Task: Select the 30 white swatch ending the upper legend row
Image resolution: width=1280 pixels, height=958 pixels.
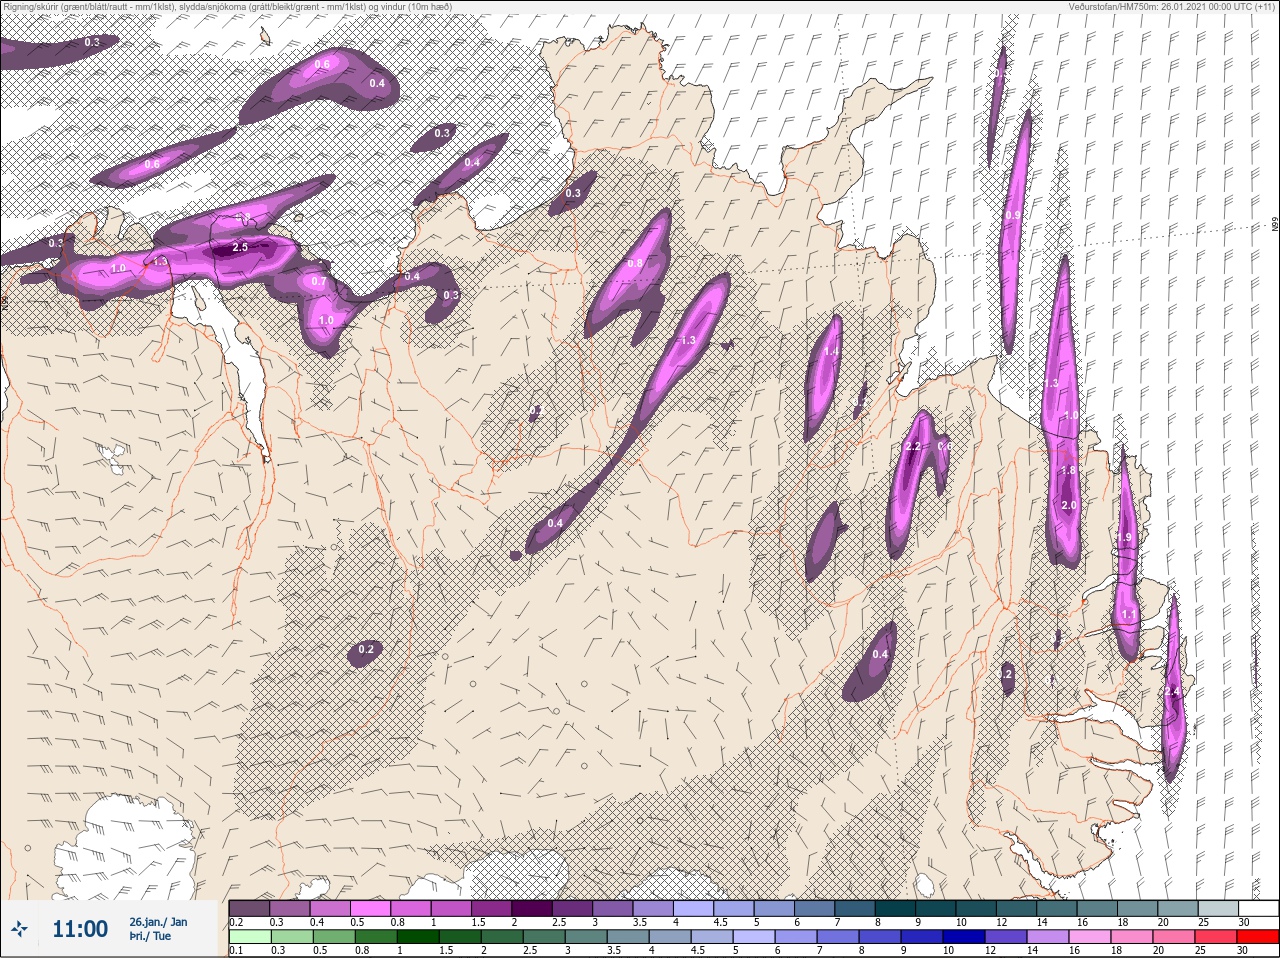Action: [1258, 907]
